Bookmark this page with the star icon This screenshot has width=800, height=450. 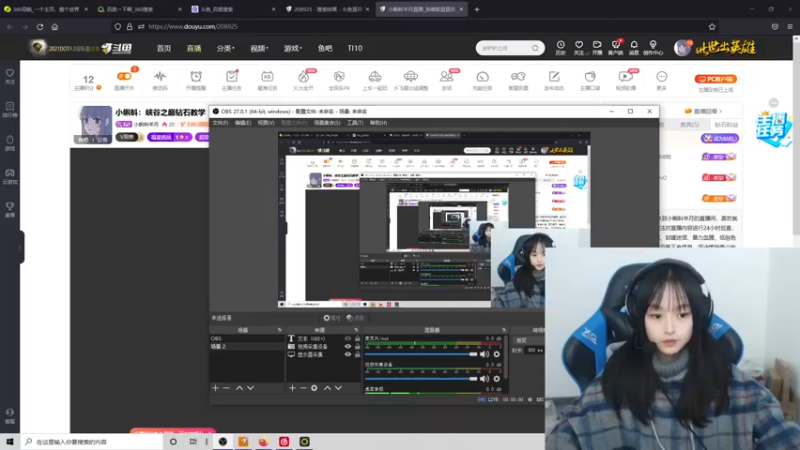[712, 27]
